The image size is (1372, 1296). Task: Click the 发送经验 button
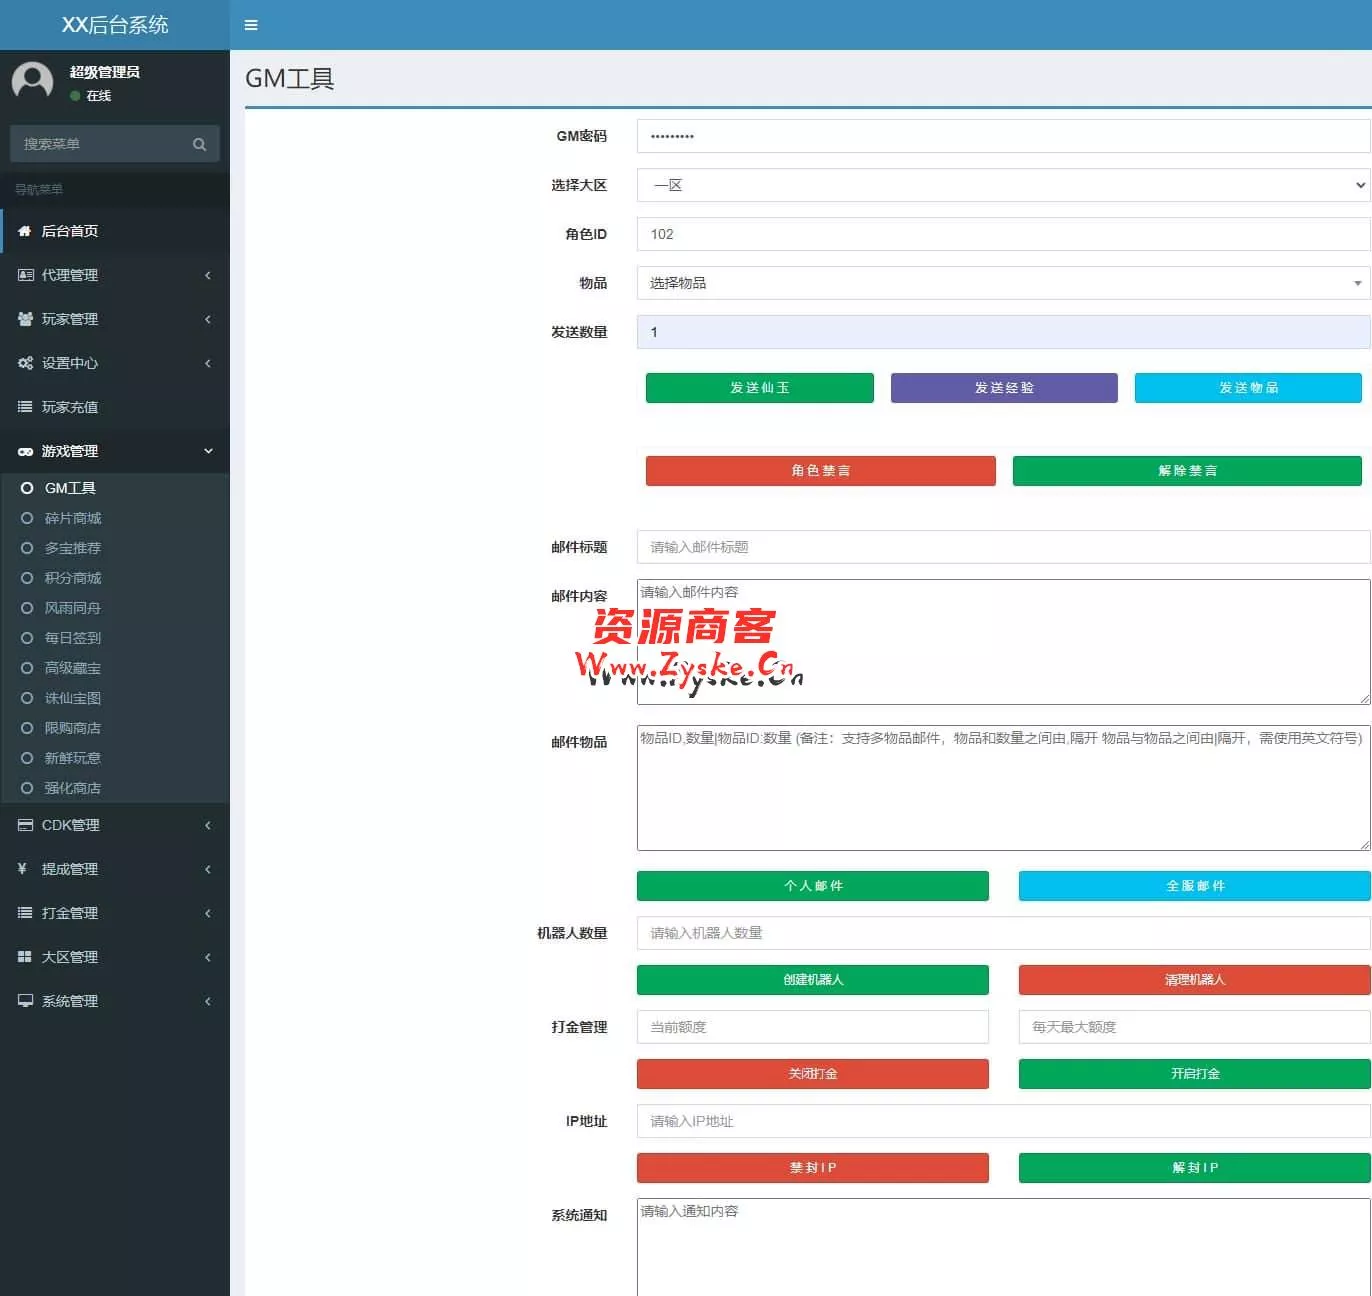point(1004,388)
